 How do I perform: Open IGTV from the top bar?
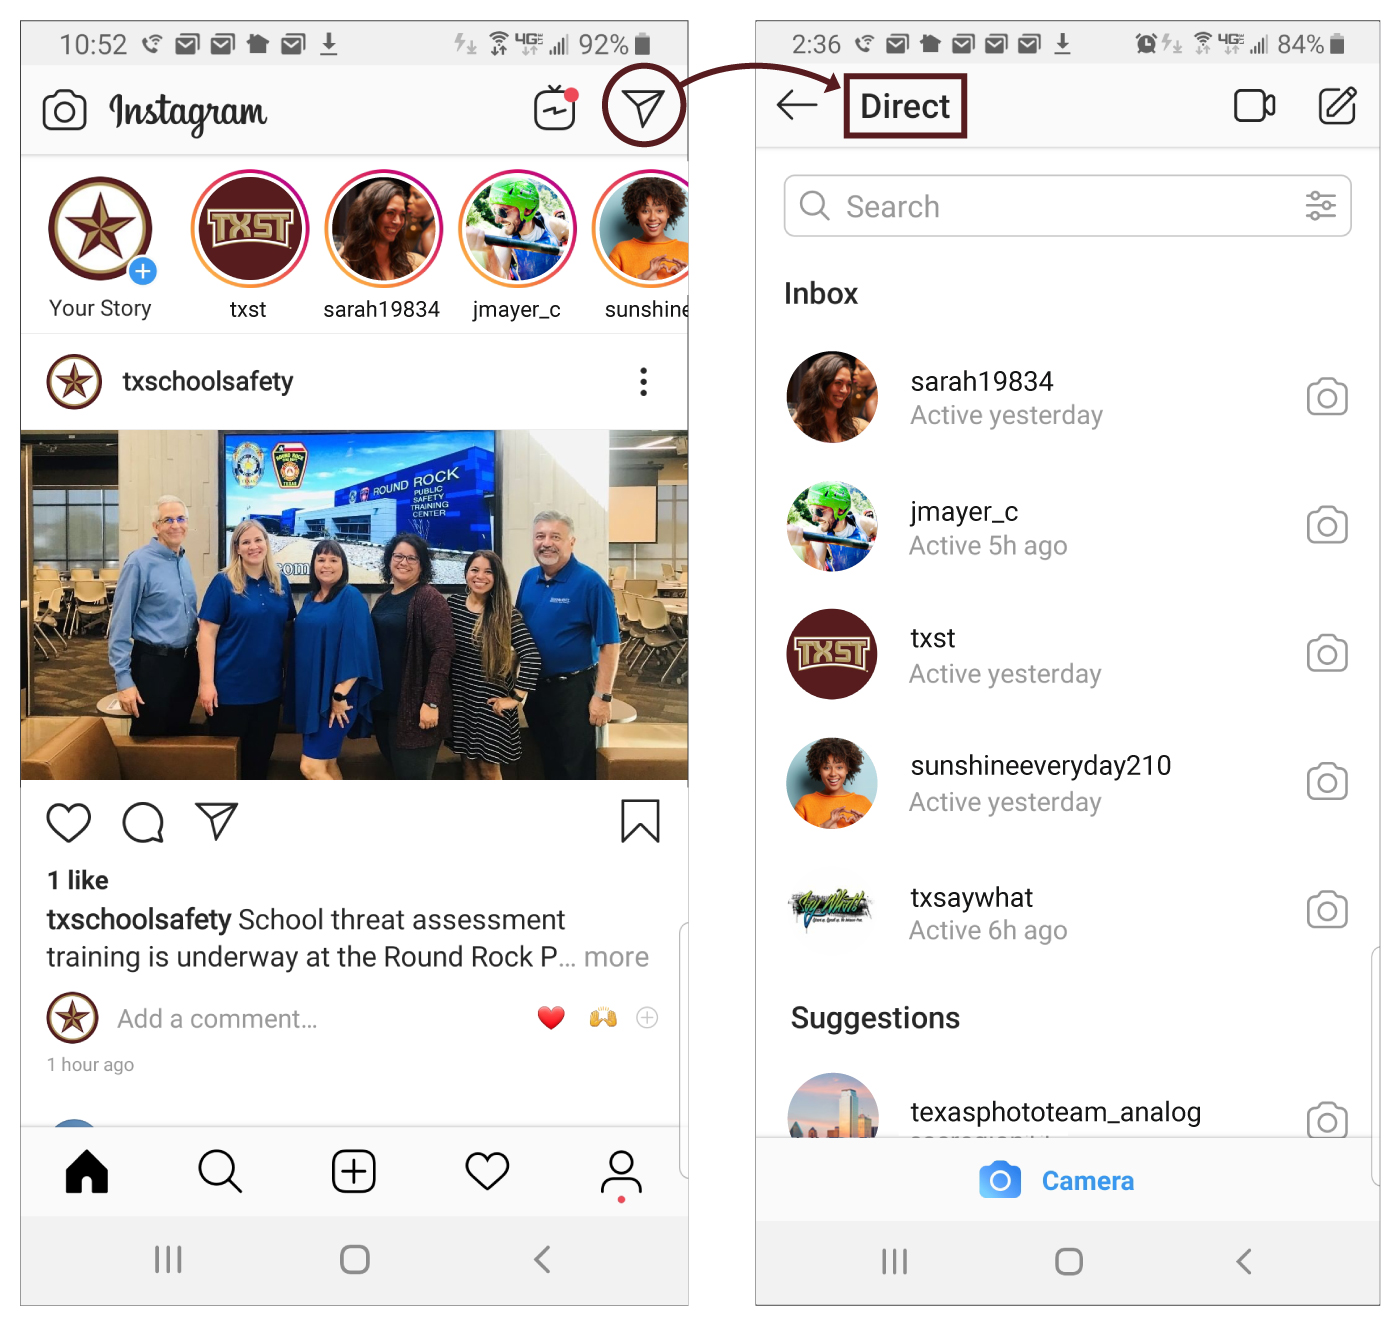[555, 108]
